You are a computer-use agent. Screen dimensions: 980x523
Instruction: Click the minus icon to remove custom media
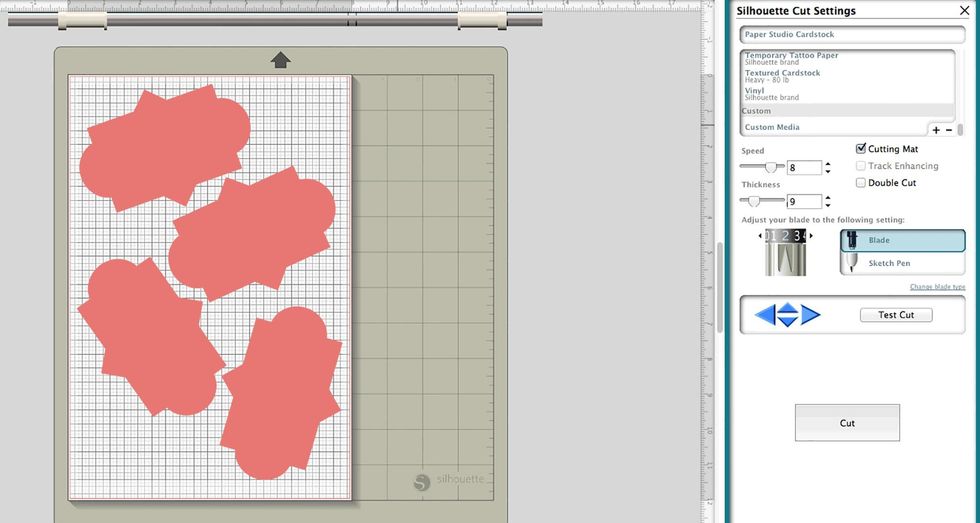(x=949, y=130)
